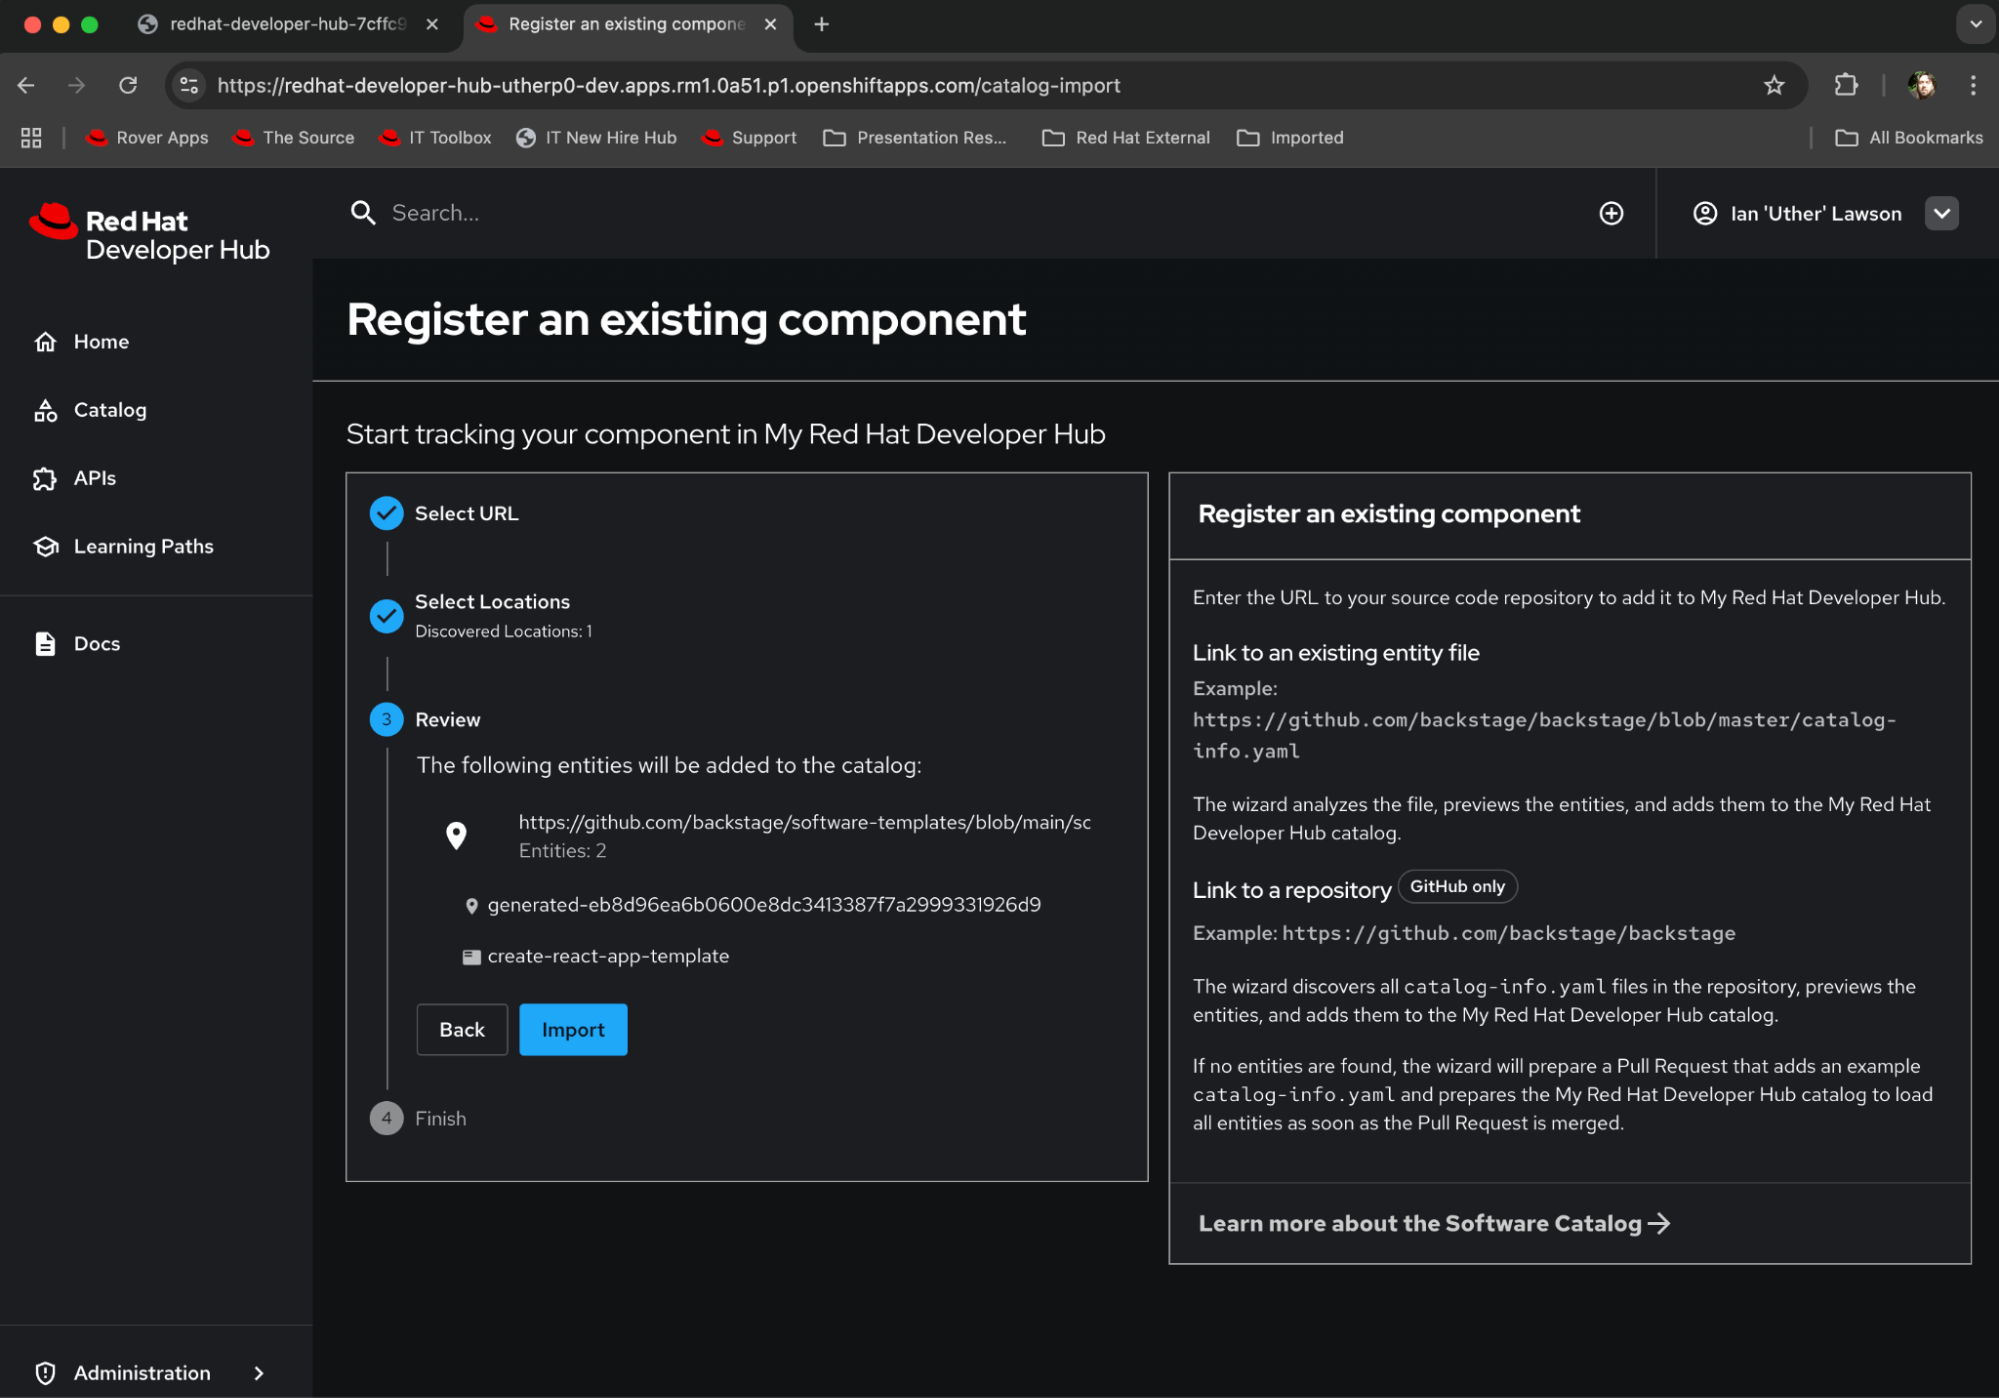The width and height of the screenshot is (1999, 1398).
Task: Open the Imported bookmarks folder
Action: tap(1290, 138)
